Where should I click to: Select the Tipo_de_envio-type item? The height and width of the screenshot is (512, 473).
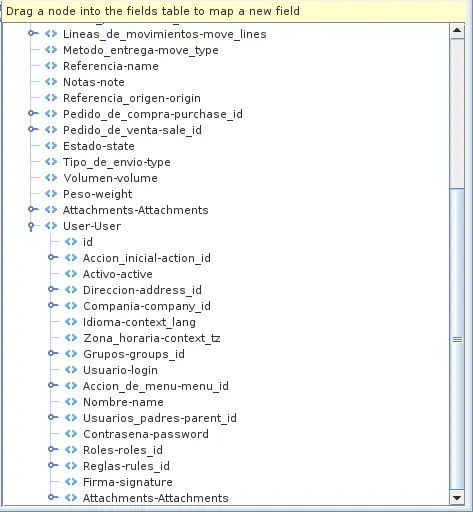(x=117, y=162)
